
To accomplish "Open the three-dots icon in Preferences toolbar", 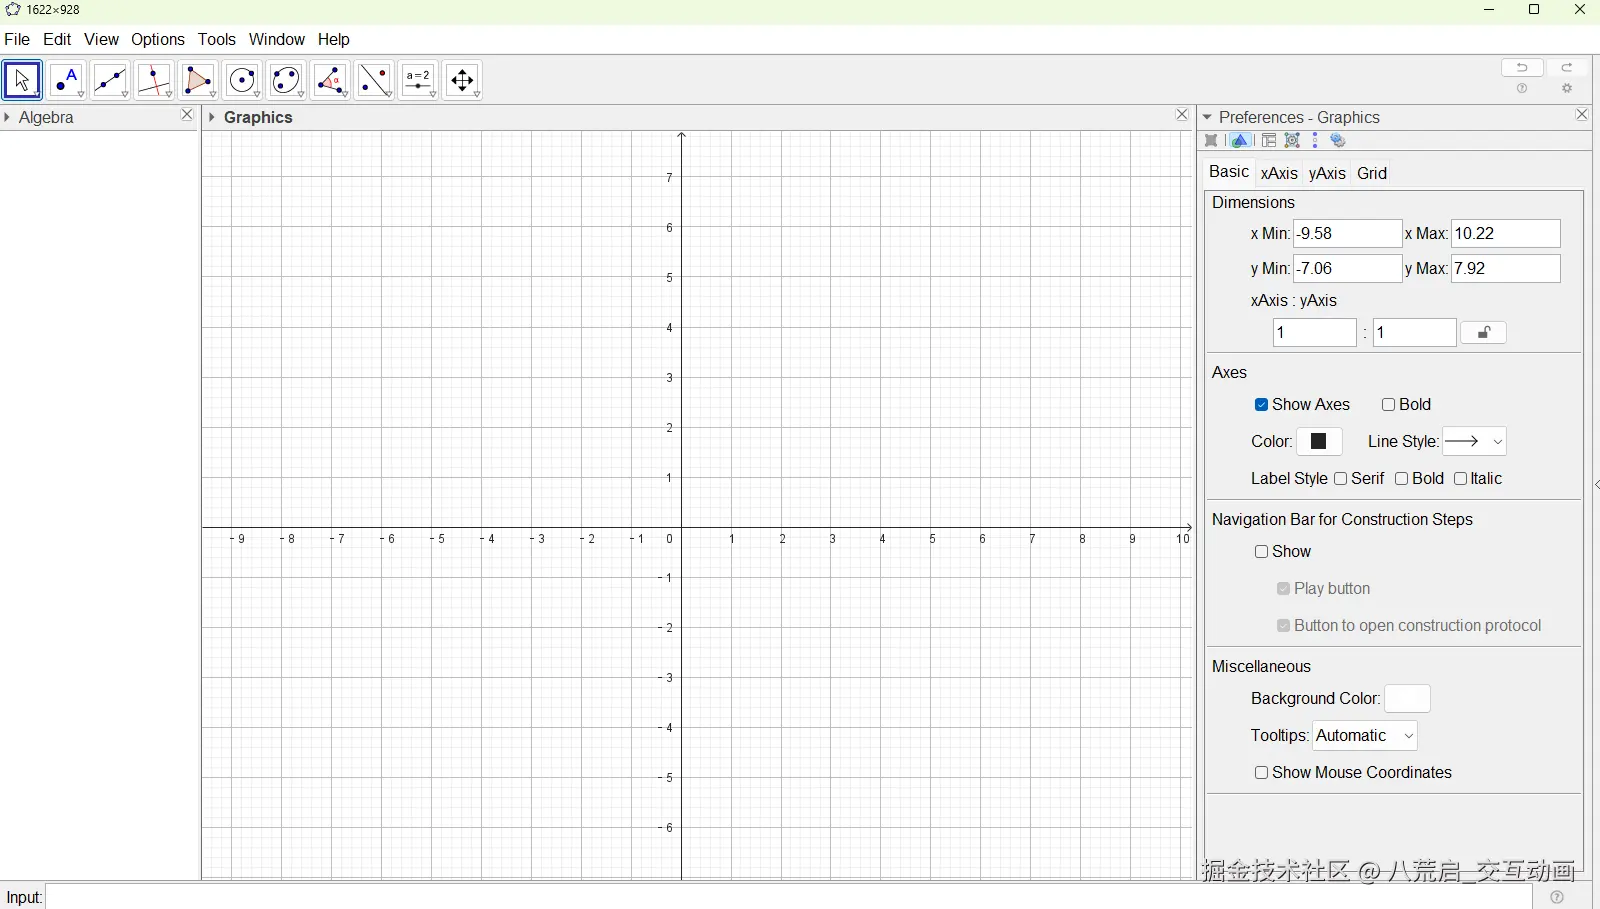I will pos(1315,141).
